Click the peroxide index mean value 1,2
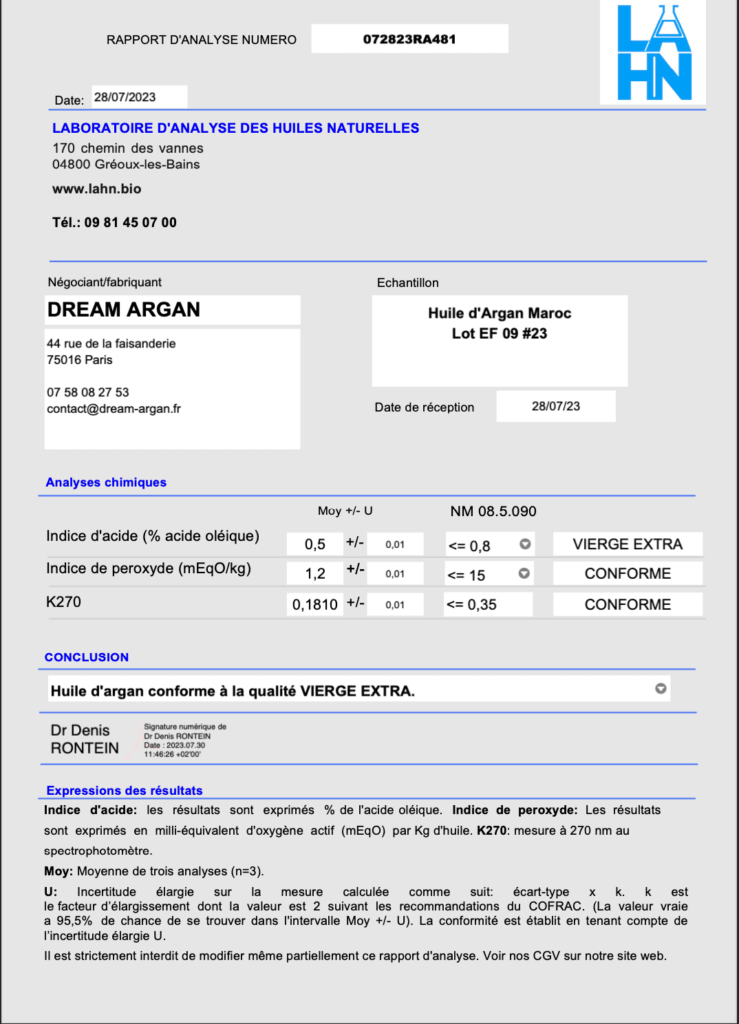 coord(315,574)
